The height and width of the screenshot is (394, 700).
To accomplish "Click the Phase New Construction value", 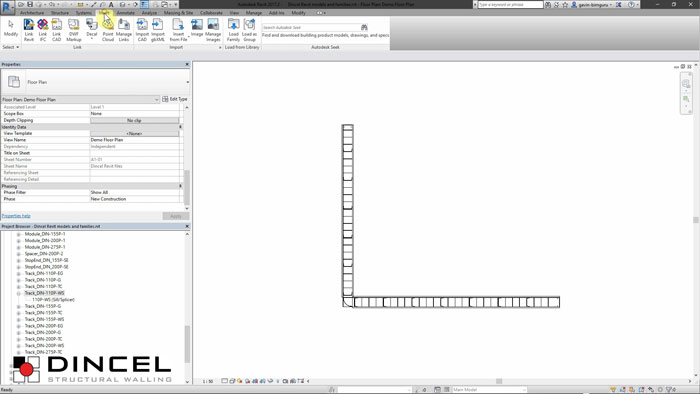I will (x=134, y=199).
